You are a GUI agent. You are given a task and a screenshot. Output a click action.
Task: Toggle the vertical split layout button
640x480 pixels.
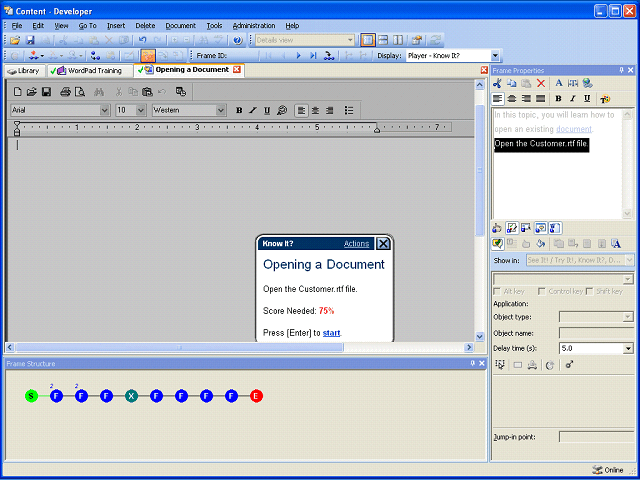click(x=398, y=40)
